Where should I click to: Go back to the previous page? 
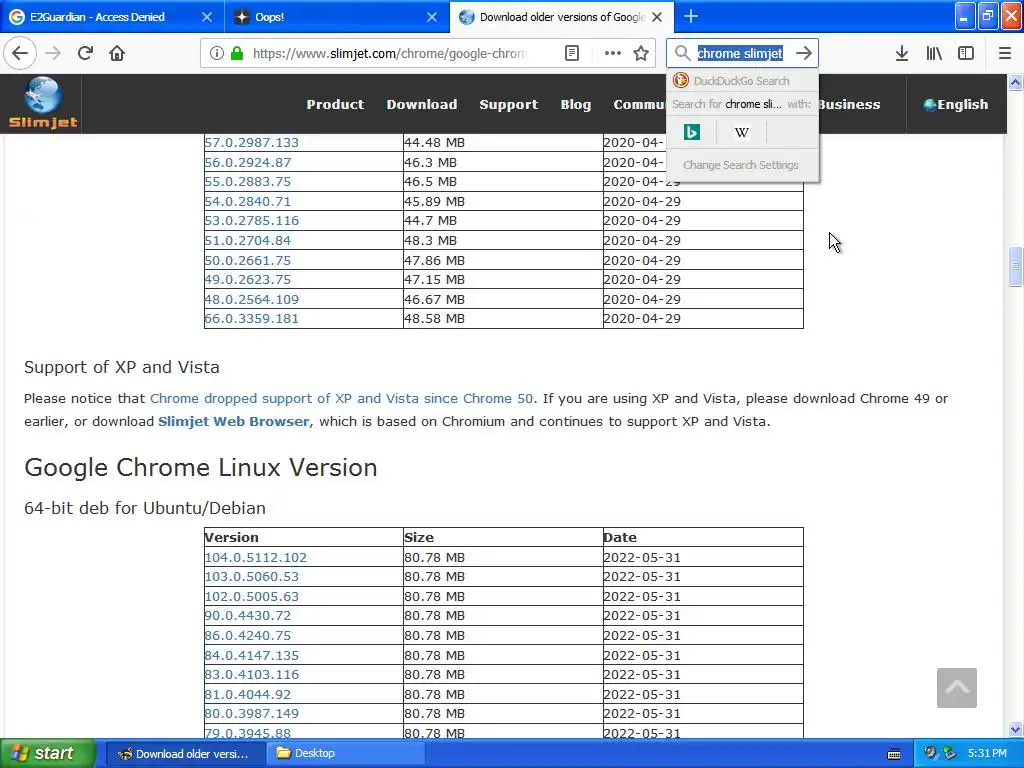point(20,53)
